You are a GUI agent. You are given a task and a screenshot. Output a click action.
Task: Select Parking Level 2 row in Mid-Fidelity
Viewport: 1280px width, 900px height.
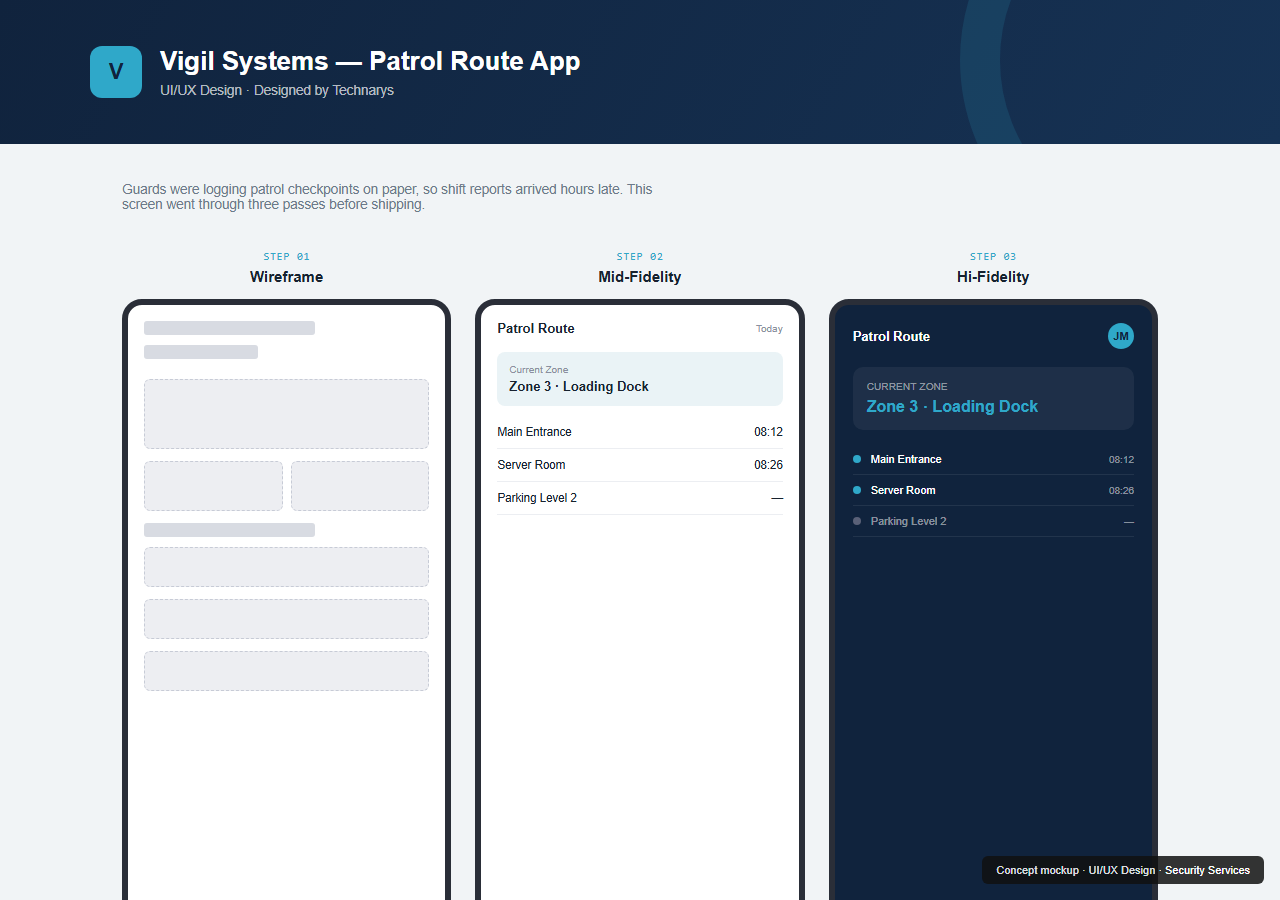pos(640,498)
